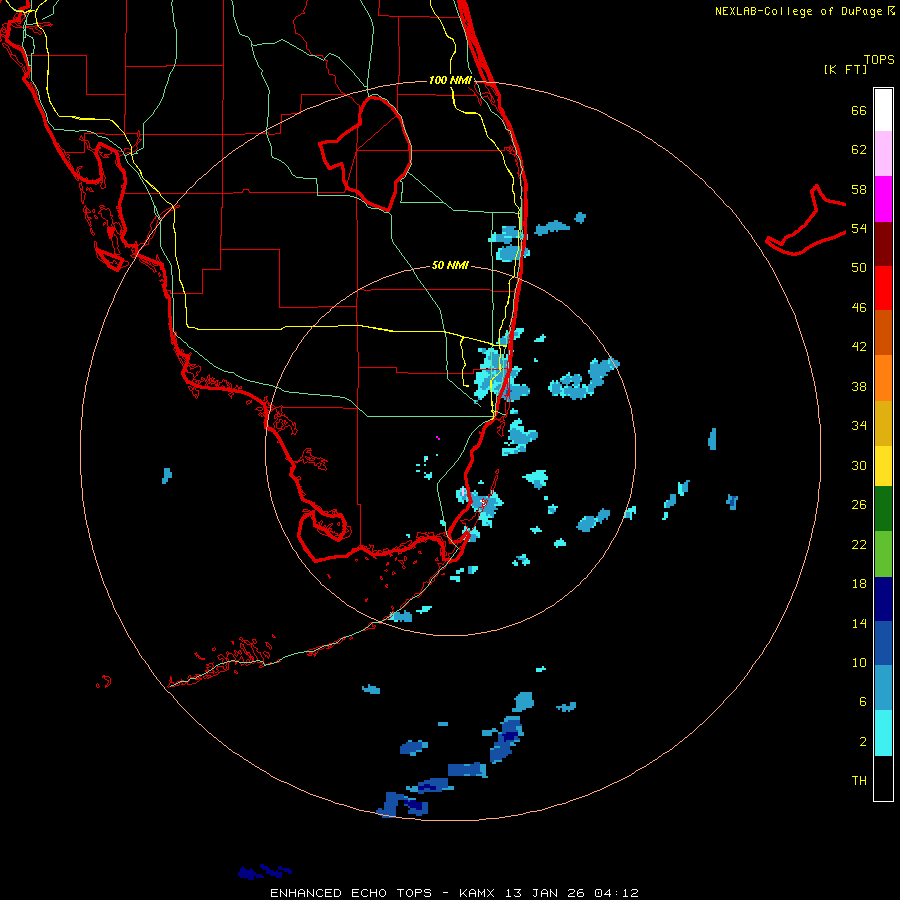The width and height of the screenshot is (900, 900).
Task: Click the 42 legend value
Action: tap(859, 347)
